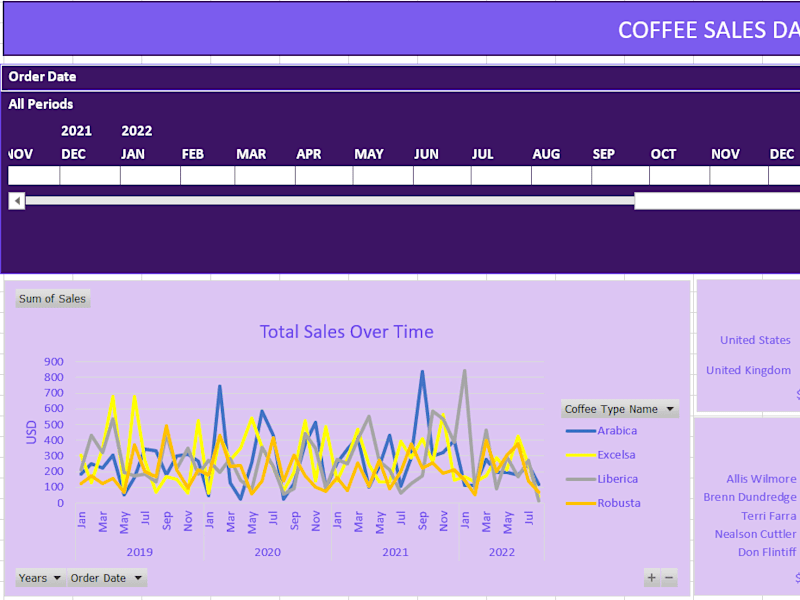Select the JAN 2022 timeline period
The image size is (800, 600).
tap(150, 176)
